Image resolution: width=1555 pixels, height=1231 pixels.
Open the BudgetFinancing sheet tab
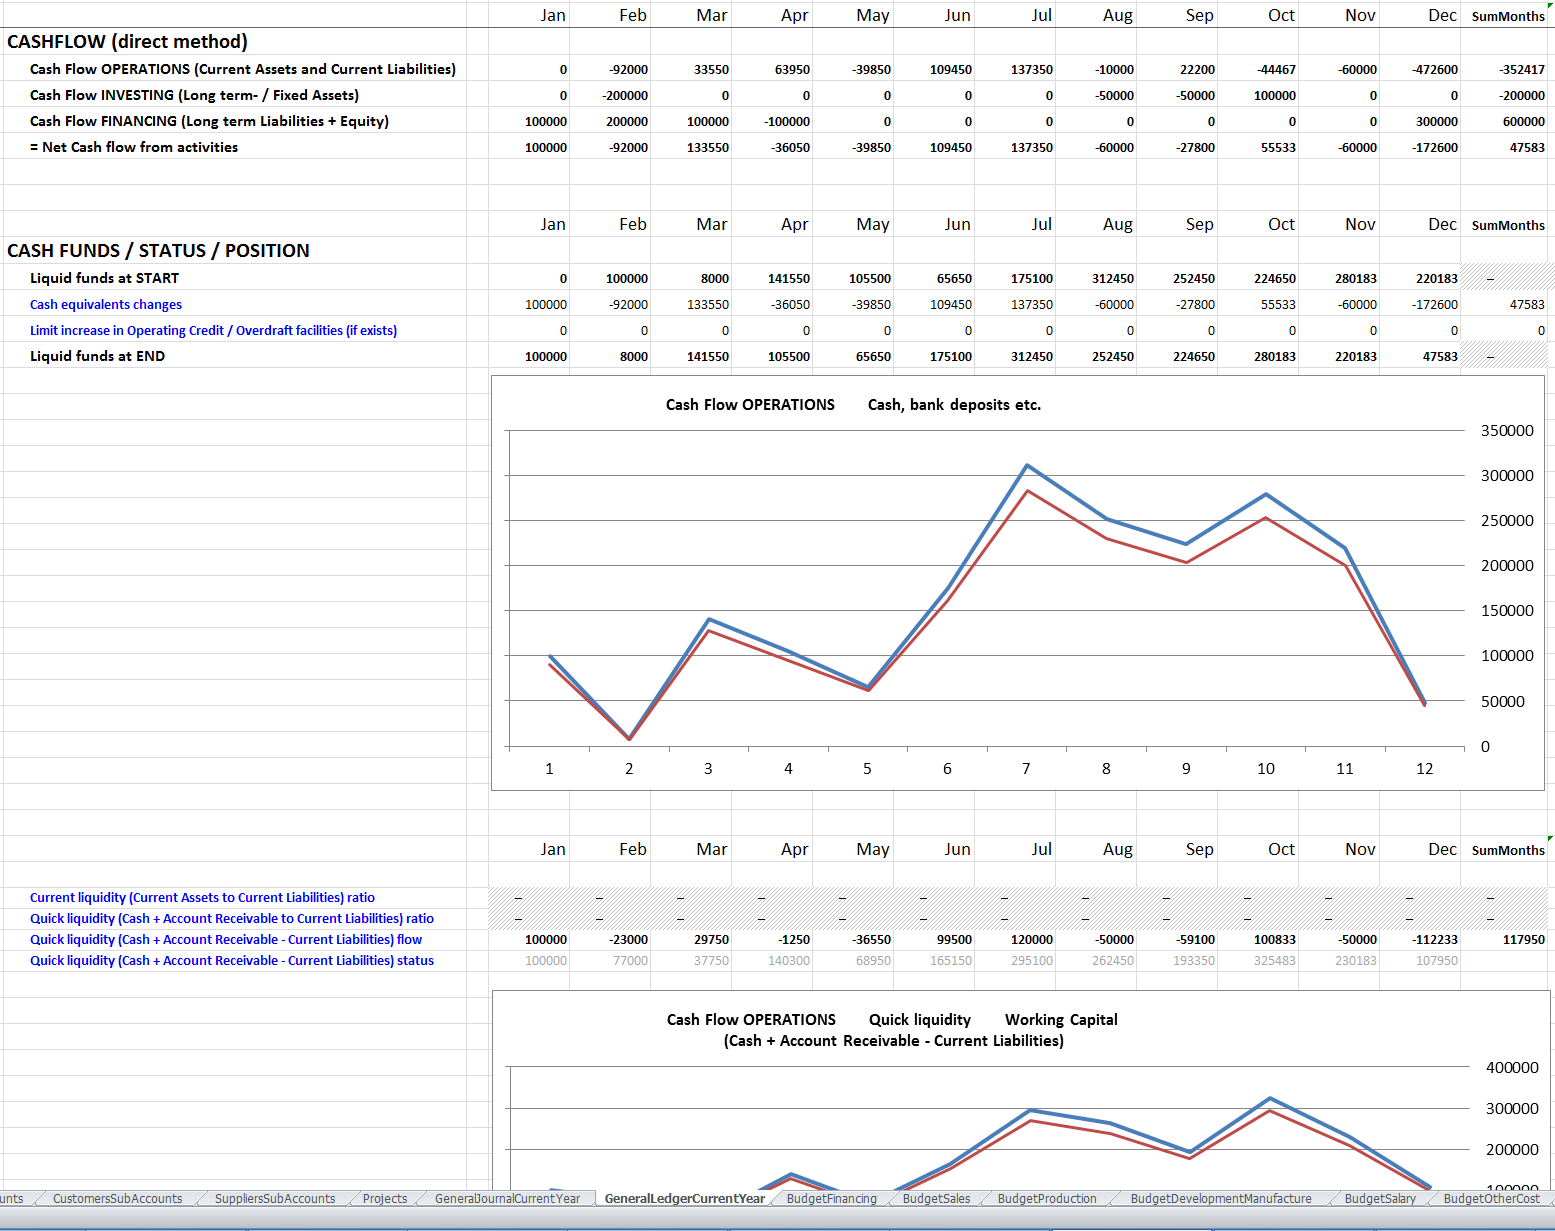(831, 1198)
